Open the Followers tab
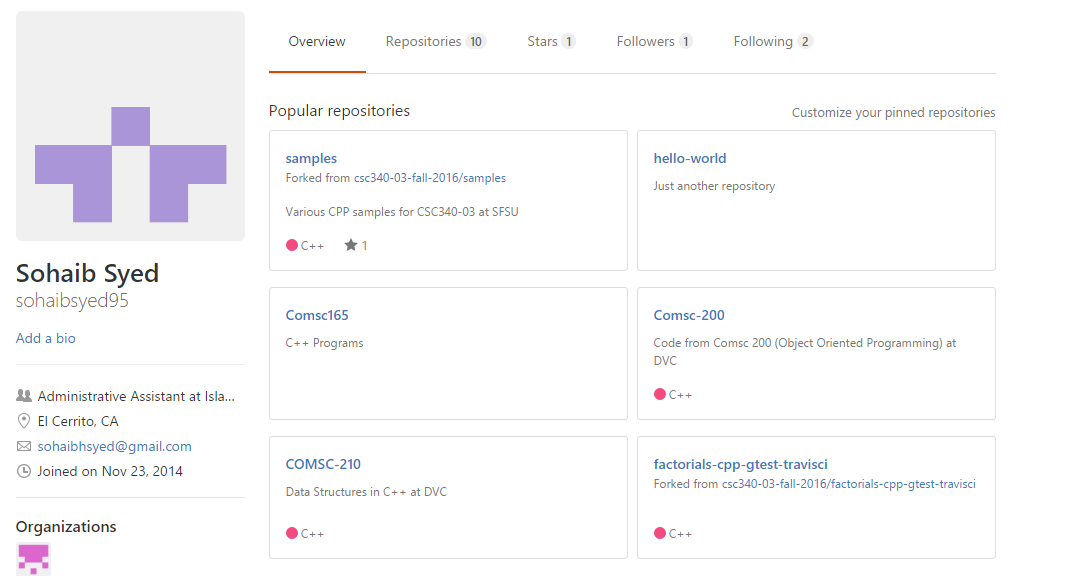The image size is (1069, 576). (654, 42)
